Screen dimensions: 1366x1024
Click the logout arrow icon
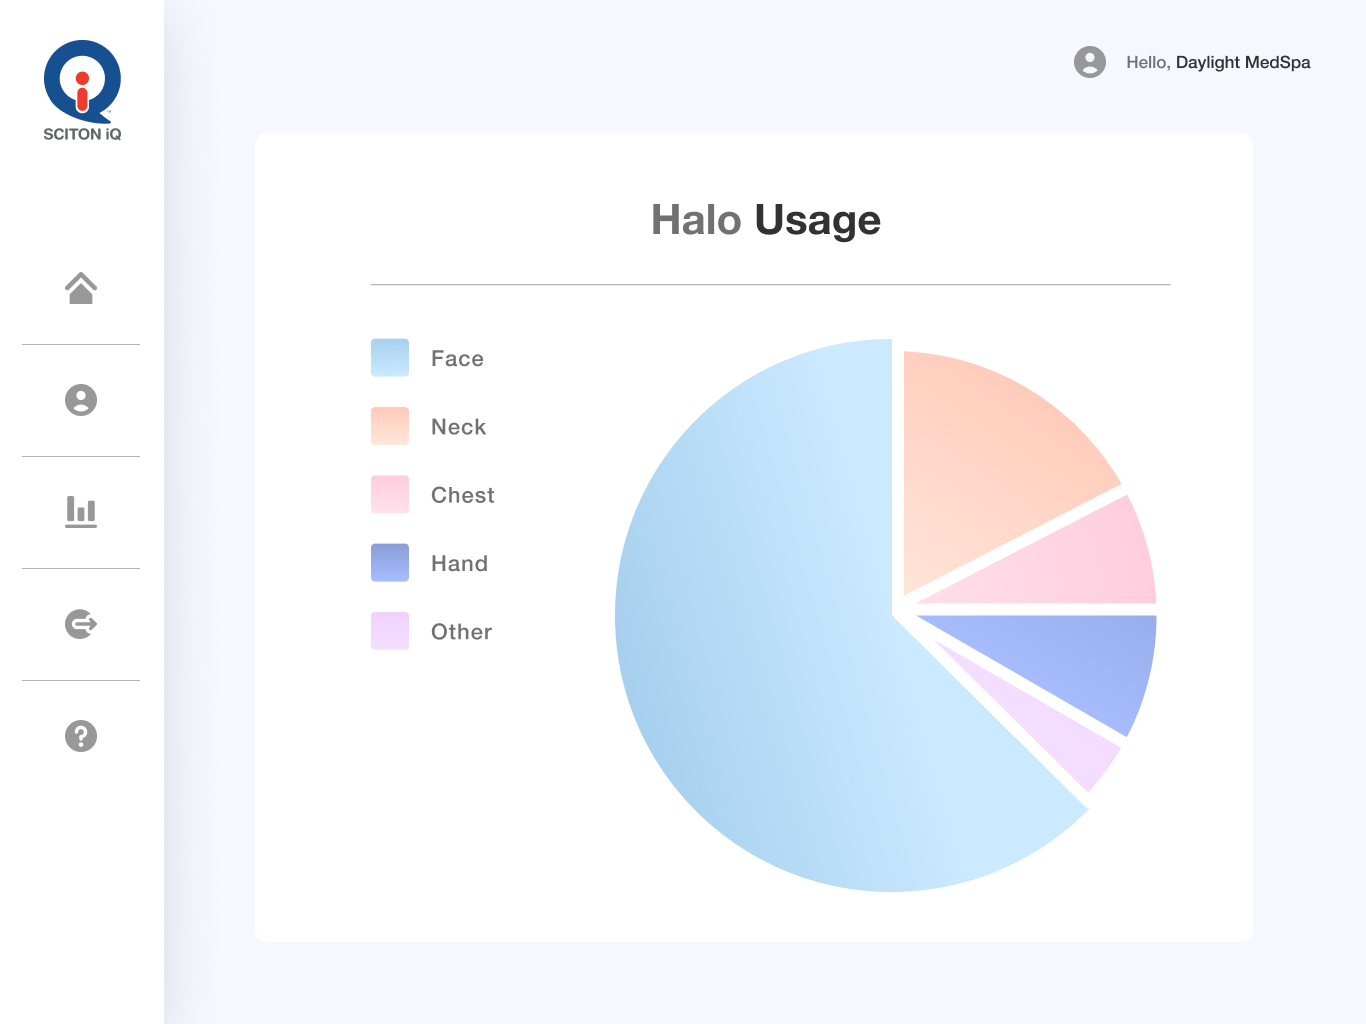pos(81,624)
